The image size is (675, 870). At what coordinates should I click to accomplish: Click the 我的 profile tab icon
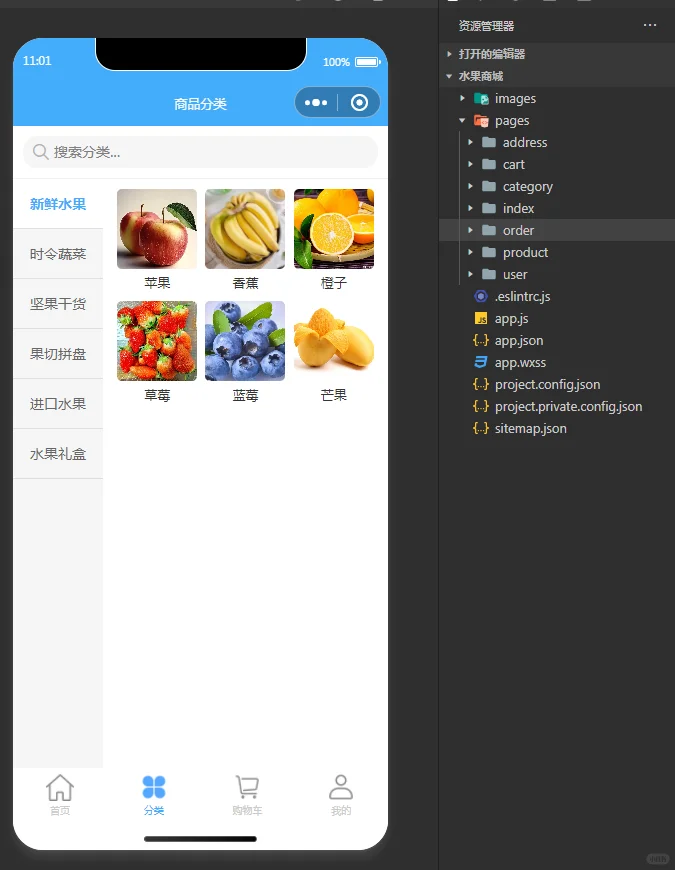tap(341, 787)
